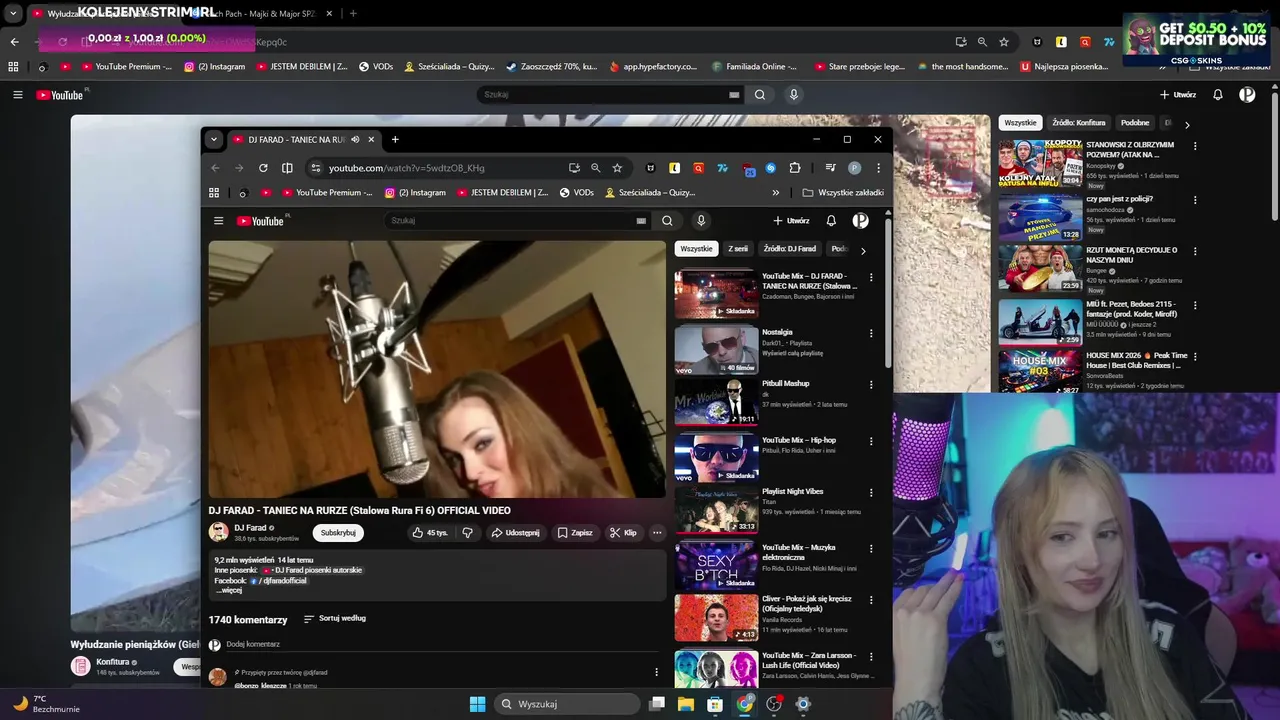Screen dimensions: 1280x720
Task: Open the Pitbull Mashup video thumbnail
Action: coord(716,400)
